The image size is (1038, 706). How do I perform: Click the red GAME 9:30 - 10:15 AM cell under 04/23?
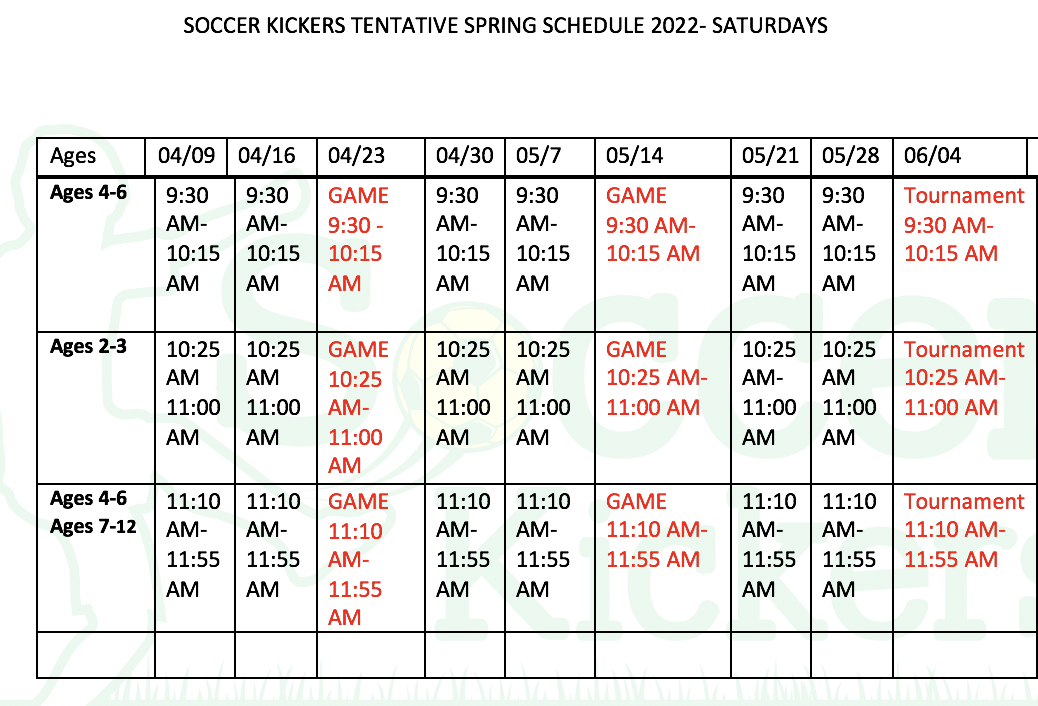pyautogui.click(x=358, y=240)
